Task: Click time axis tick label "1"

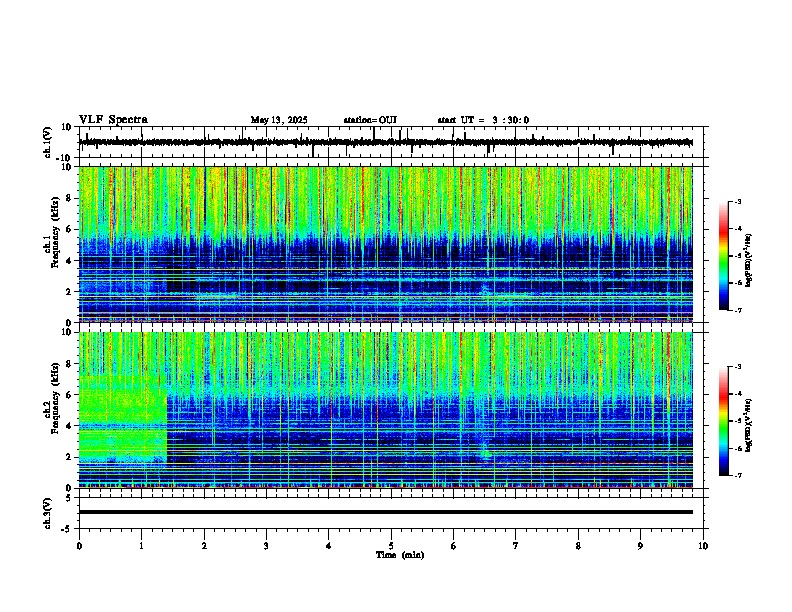Action: click(141, 546)
